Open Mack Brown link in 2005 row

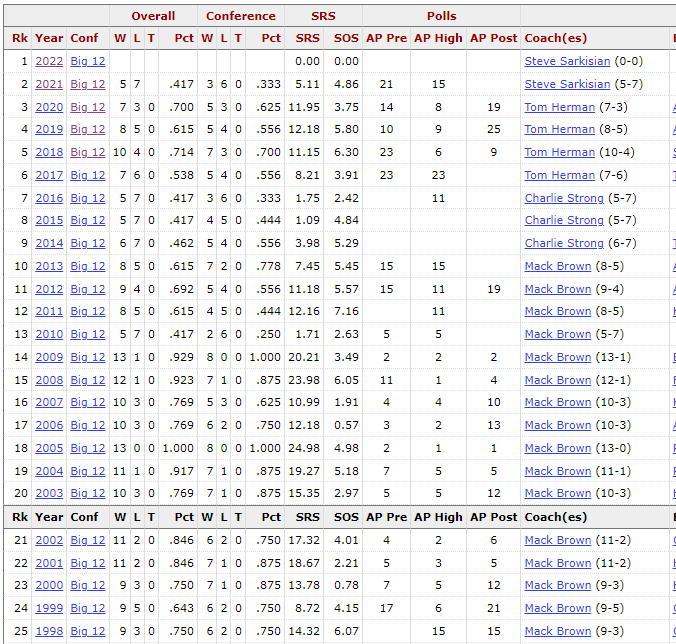(558, 448)
